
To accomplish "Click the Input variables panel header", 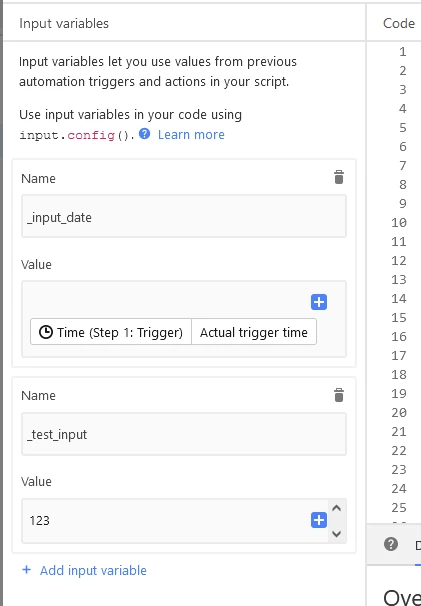I will point(64,23).
